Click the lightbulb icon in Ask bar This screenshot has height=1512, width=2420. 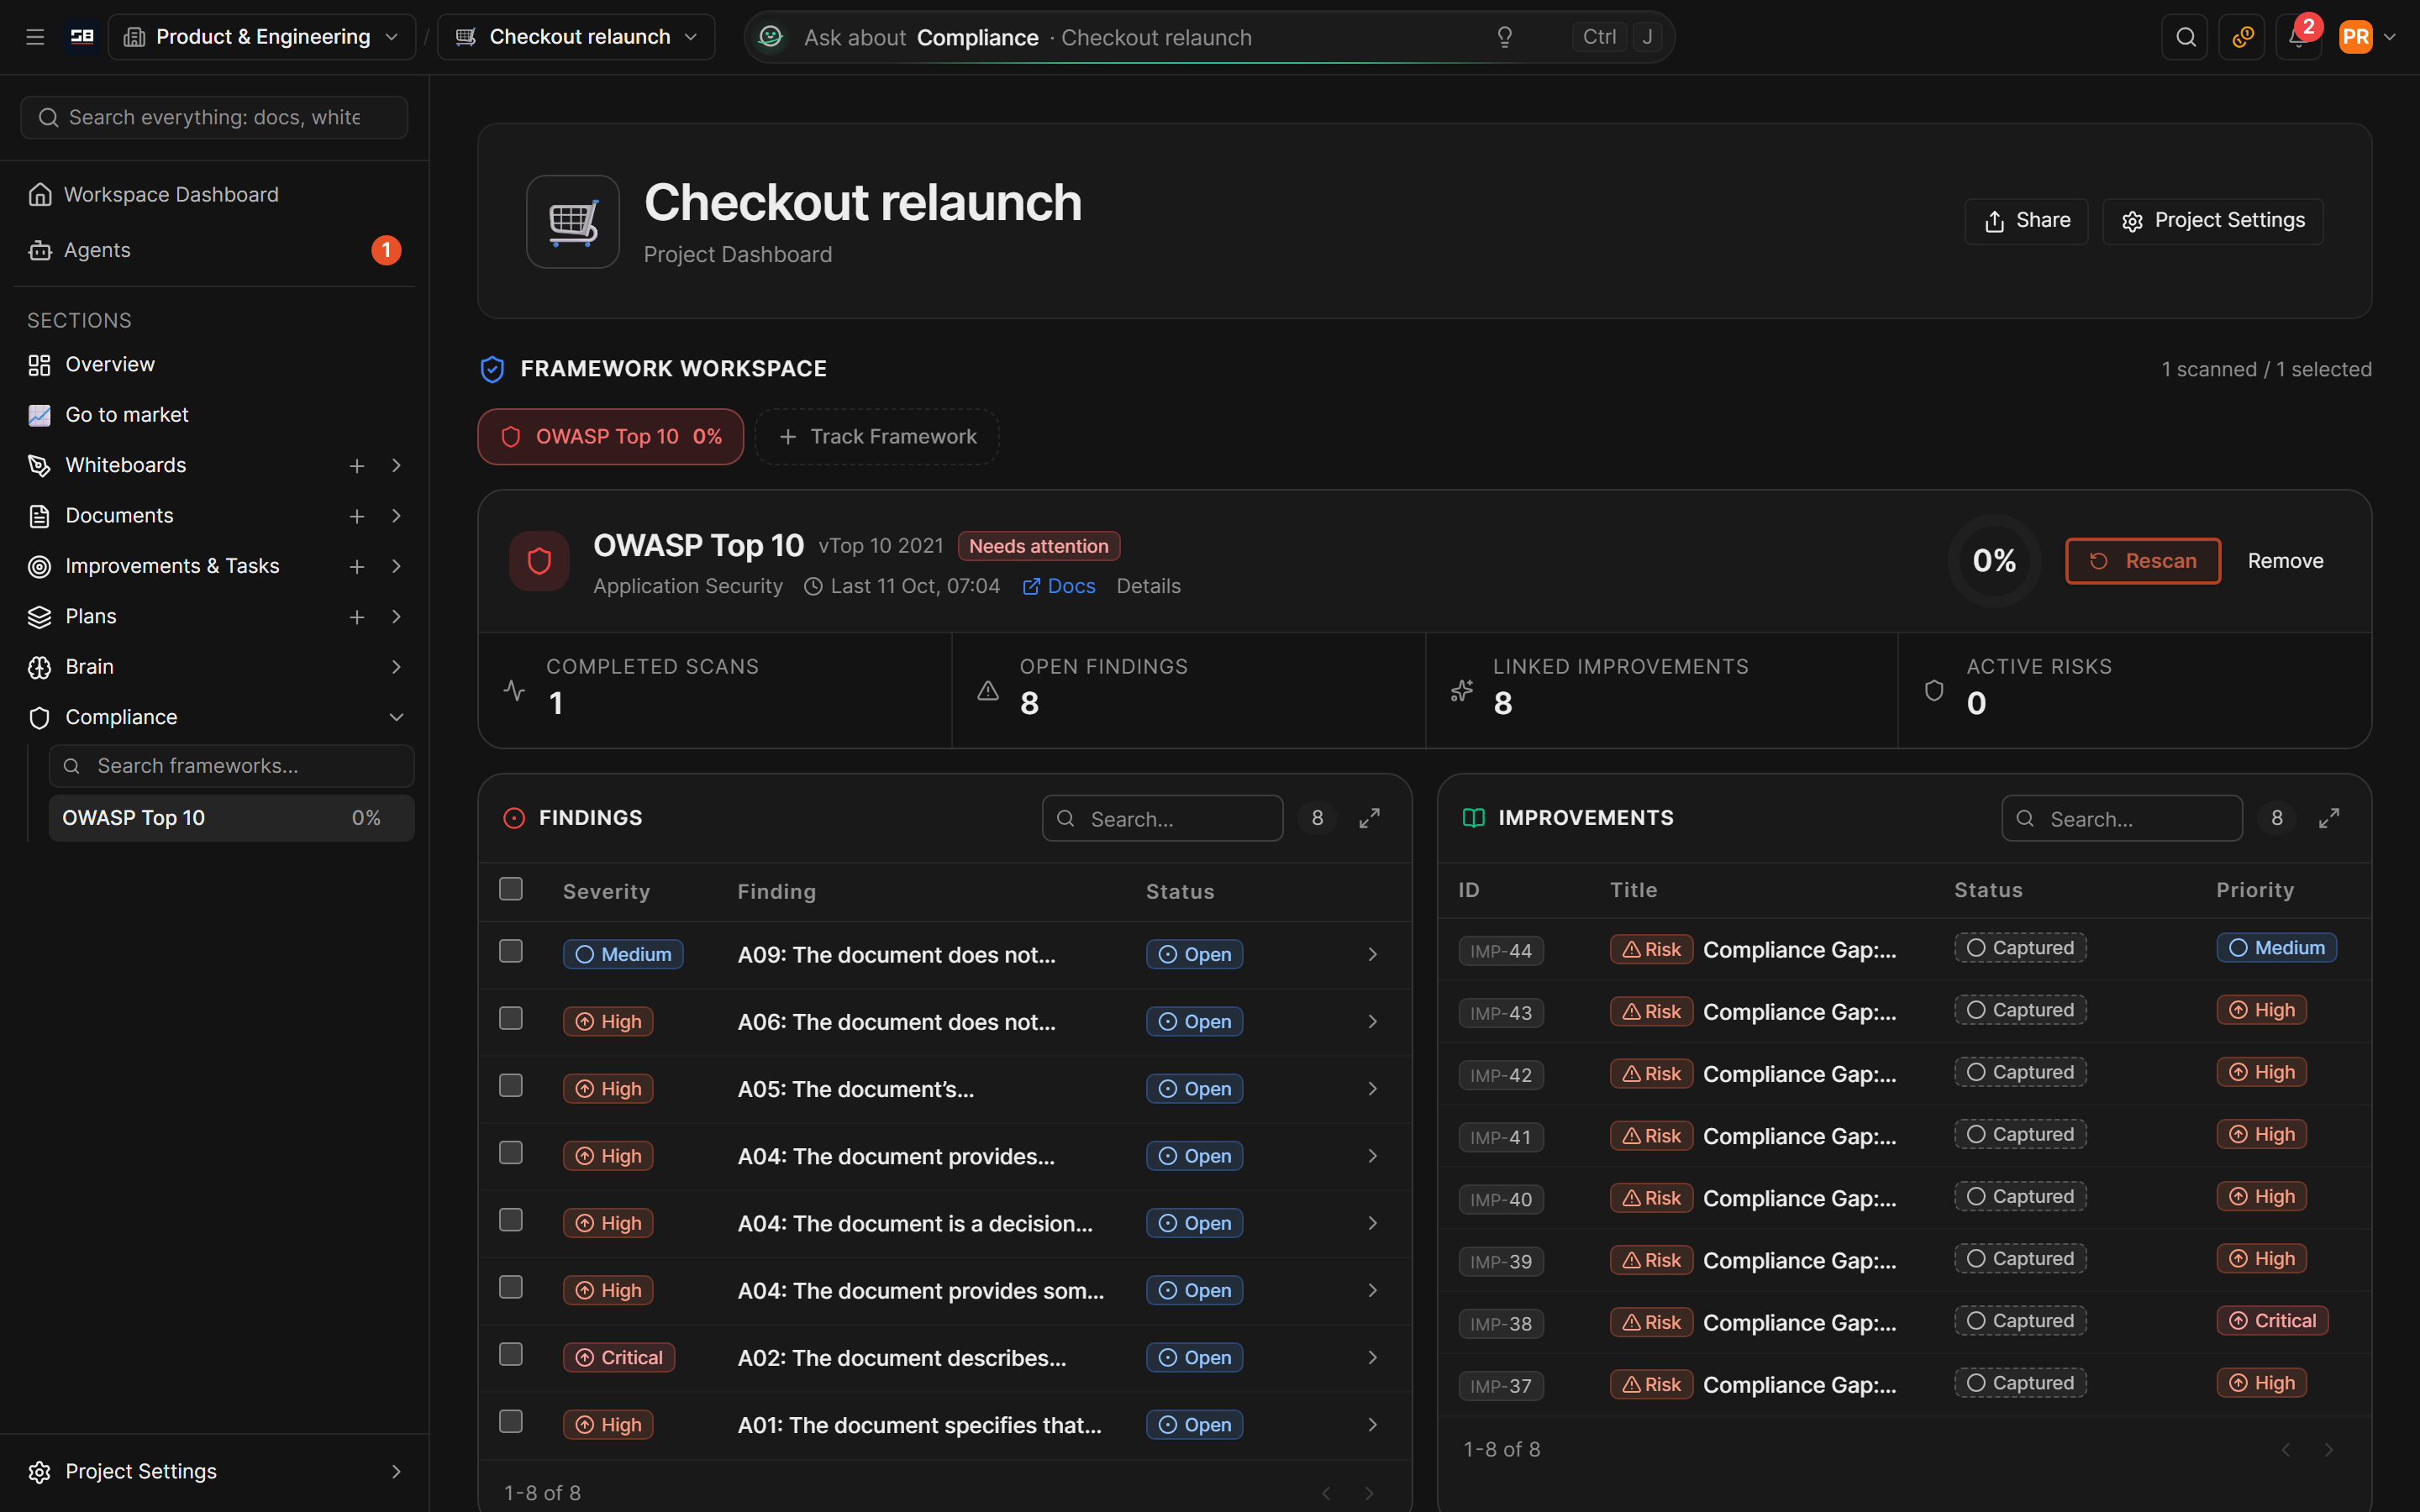click(x=1504, y=37)
